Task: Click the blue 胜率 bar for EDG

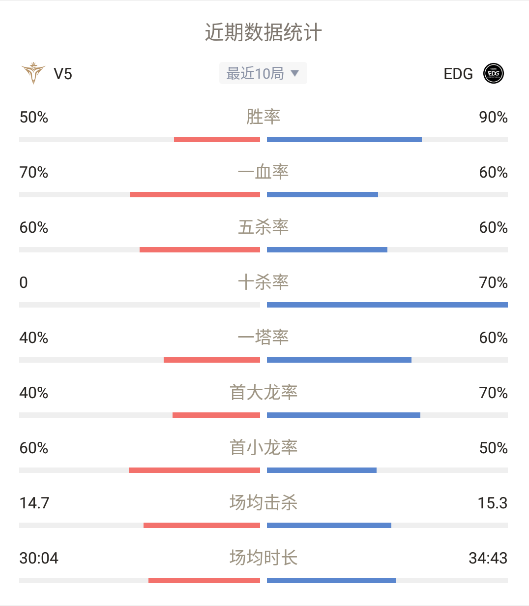Action: point(344,140)
